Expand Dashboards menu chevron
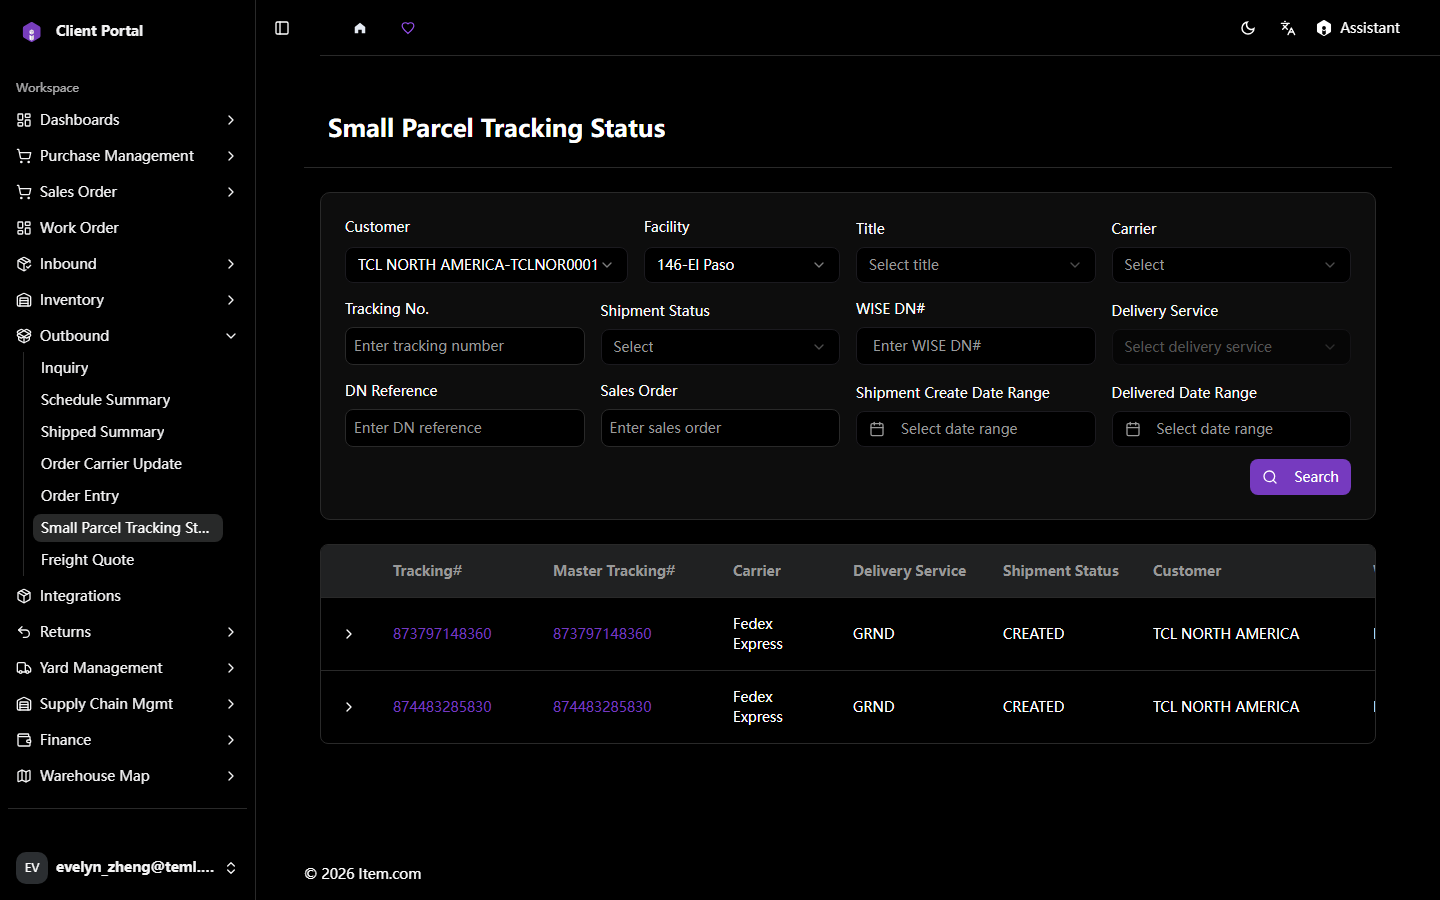The width and height of the screenshot is (1440, 900). [231, 120]
